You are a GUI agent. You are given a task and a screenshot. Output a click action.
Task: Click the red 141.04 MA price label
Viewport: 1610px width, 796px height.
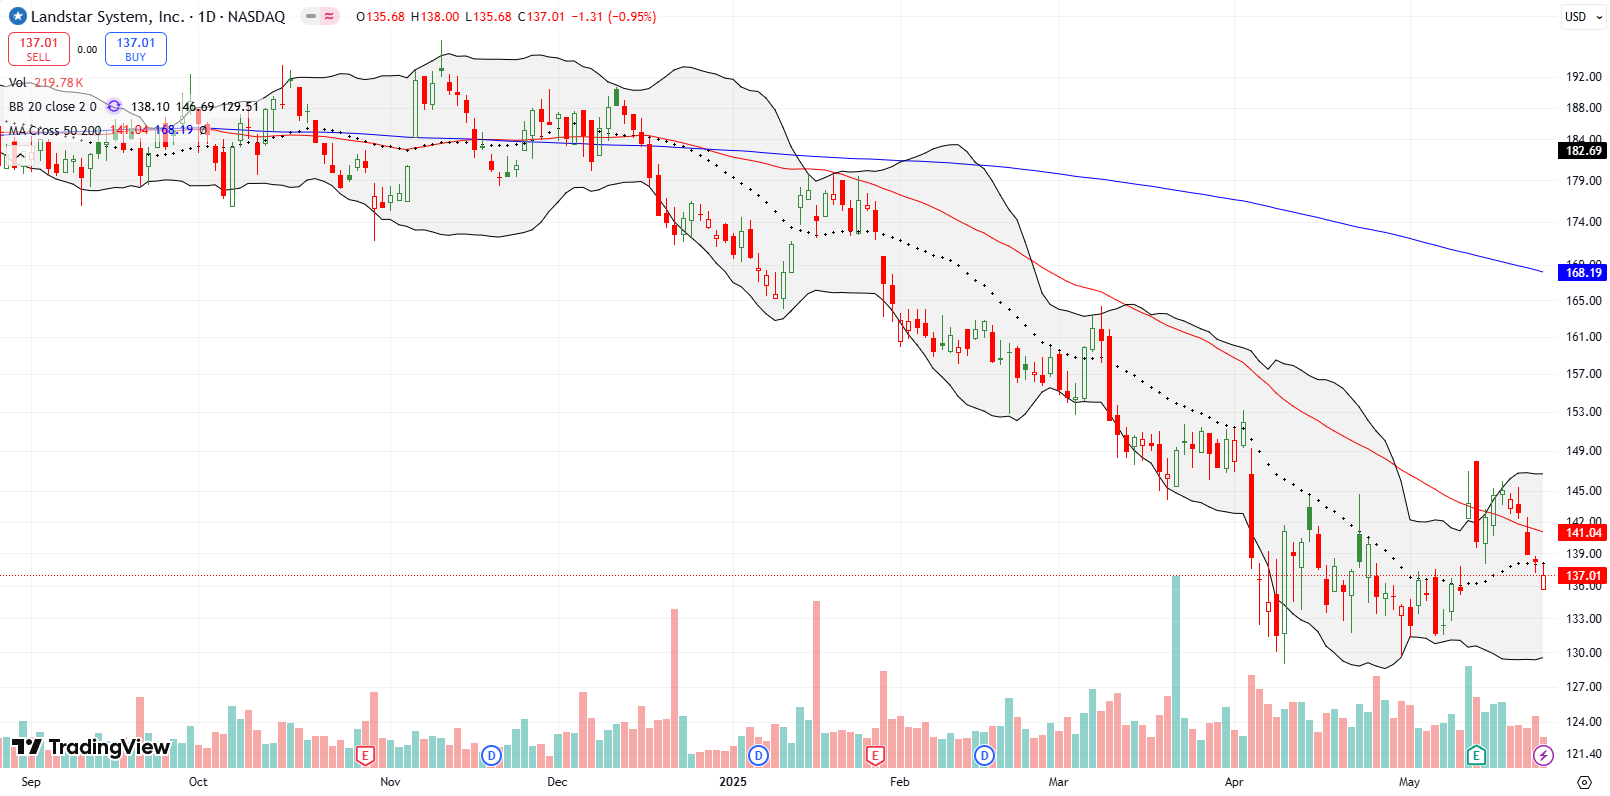[x=1583, y=533]
